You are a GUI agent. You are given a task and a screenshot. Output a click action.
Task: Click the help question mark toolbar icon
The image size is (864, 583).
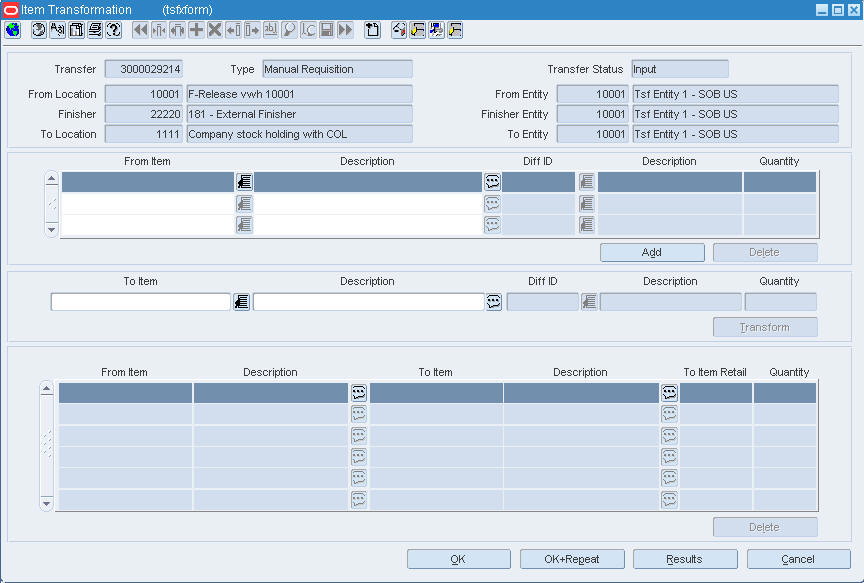[114, 30]
